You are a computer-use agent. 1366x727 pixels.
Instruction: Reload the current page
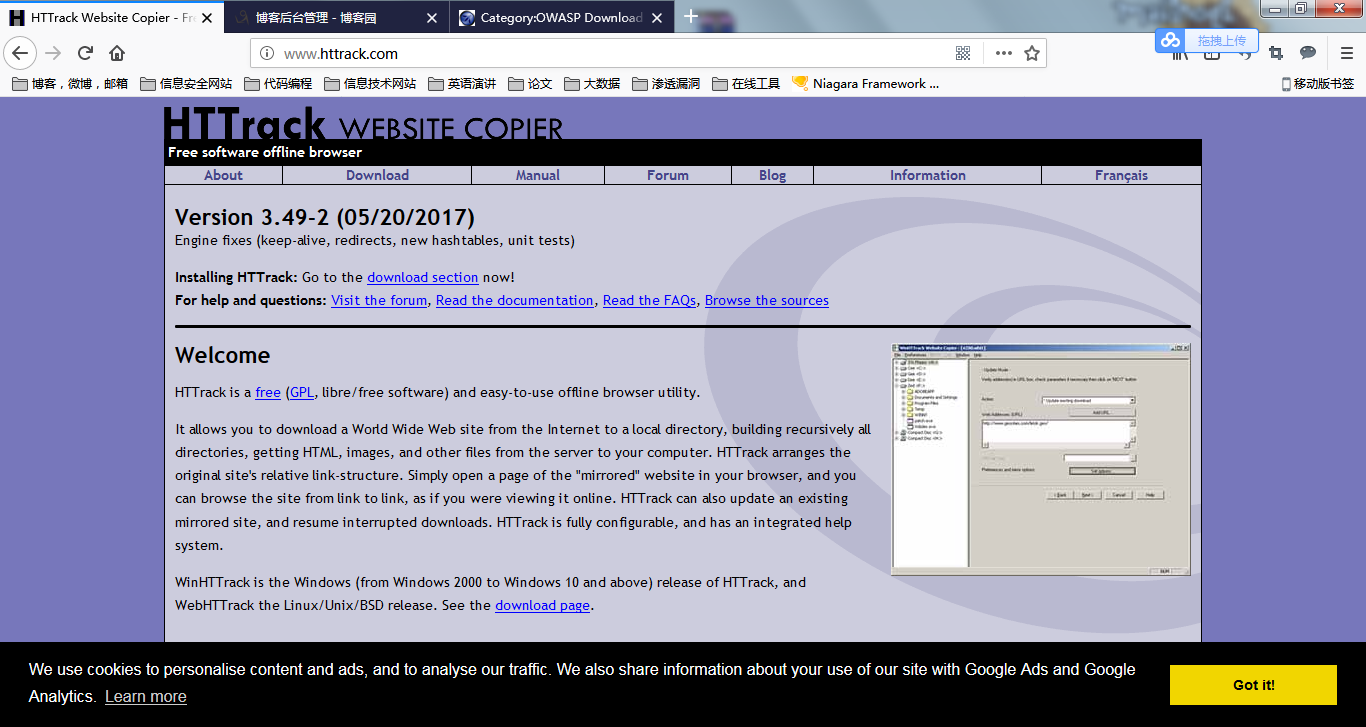click(86, 53)
